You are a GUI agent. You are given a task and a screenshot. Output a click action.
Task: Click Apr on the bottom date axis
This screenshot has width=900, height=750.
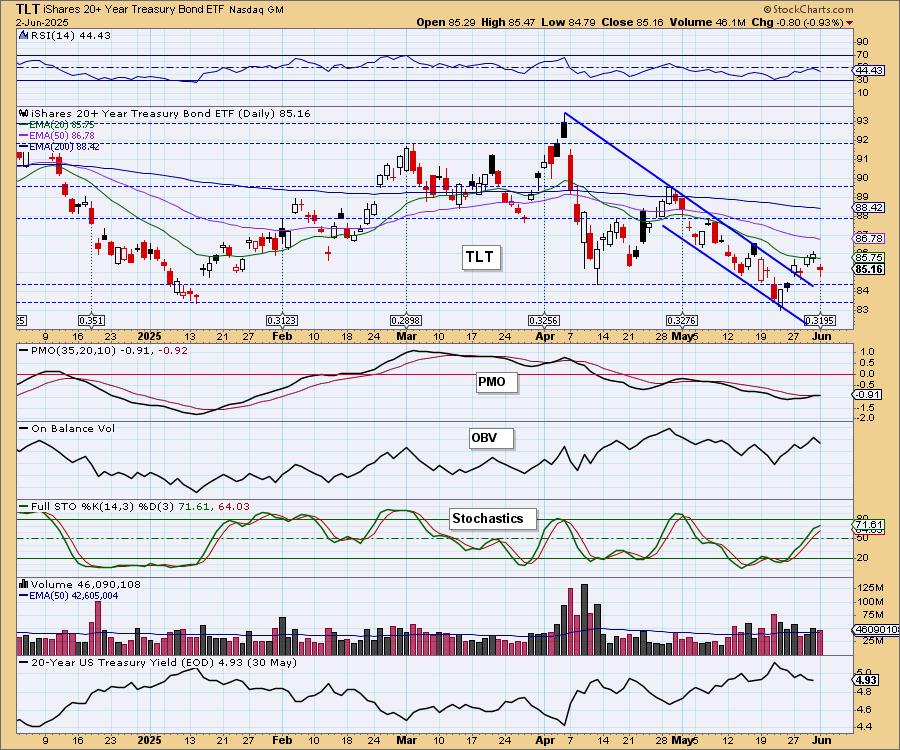(x=545, y=740)
